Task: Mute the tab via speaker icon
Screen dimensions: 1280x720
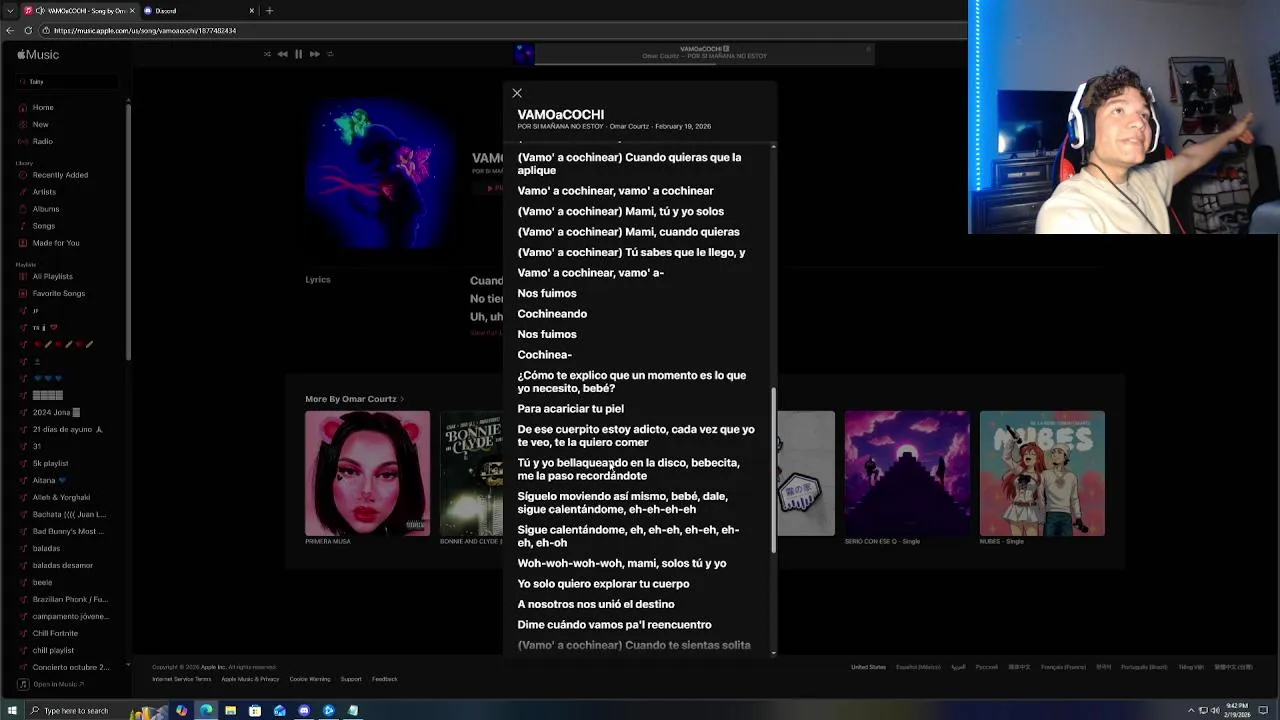Action: [40, 11]
